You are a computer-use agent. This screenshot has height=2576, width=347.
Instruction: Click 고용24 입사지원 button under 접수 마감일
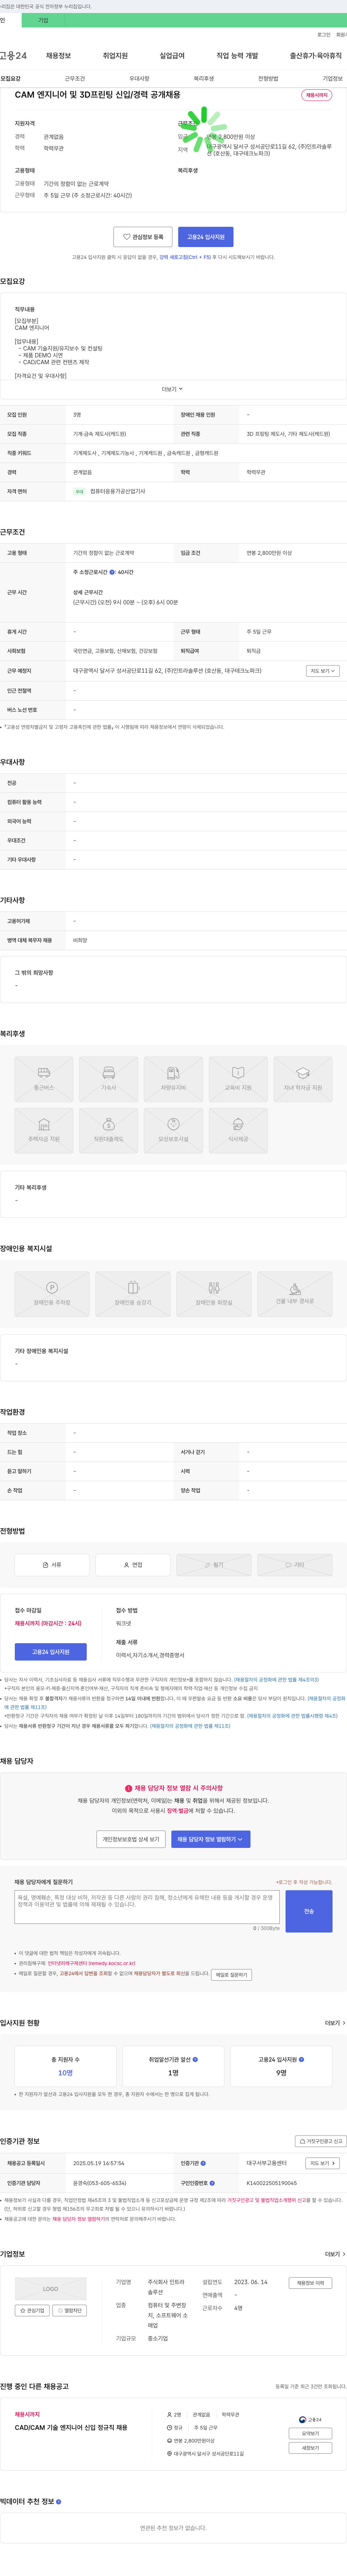coord(51,1652)
